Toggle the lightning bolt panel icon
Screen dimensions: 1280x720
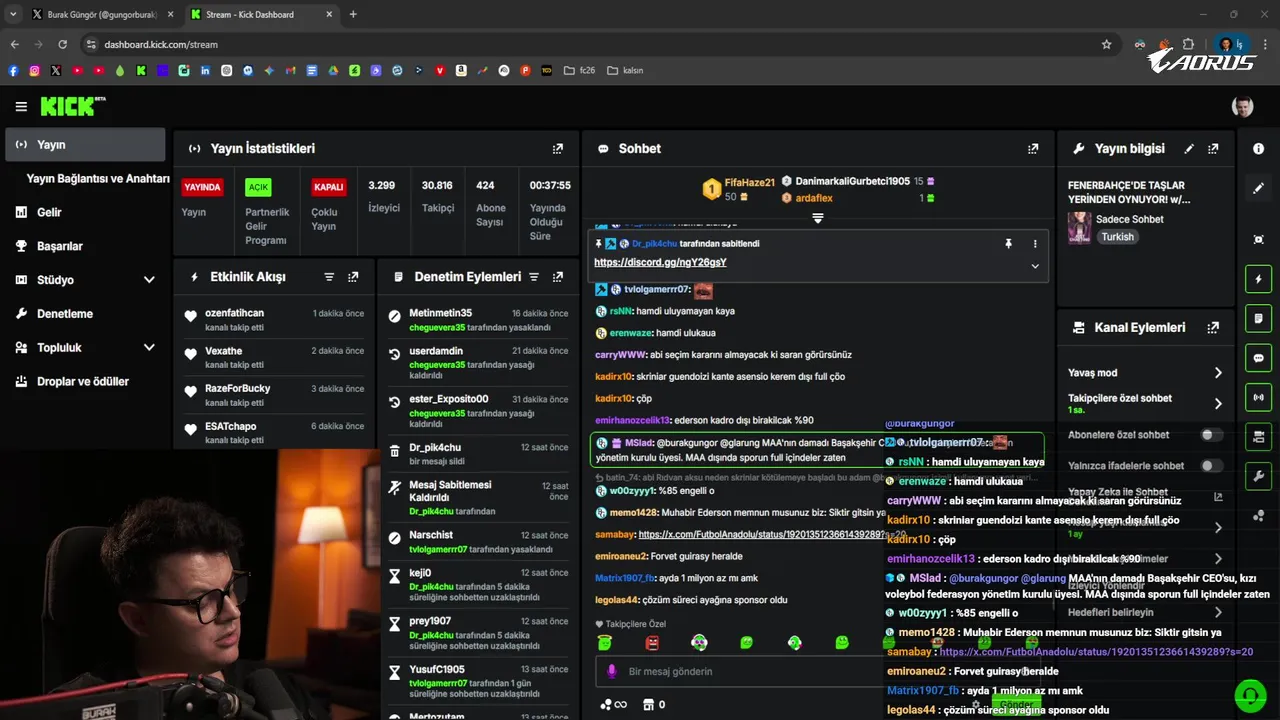tap(1258, 279)
